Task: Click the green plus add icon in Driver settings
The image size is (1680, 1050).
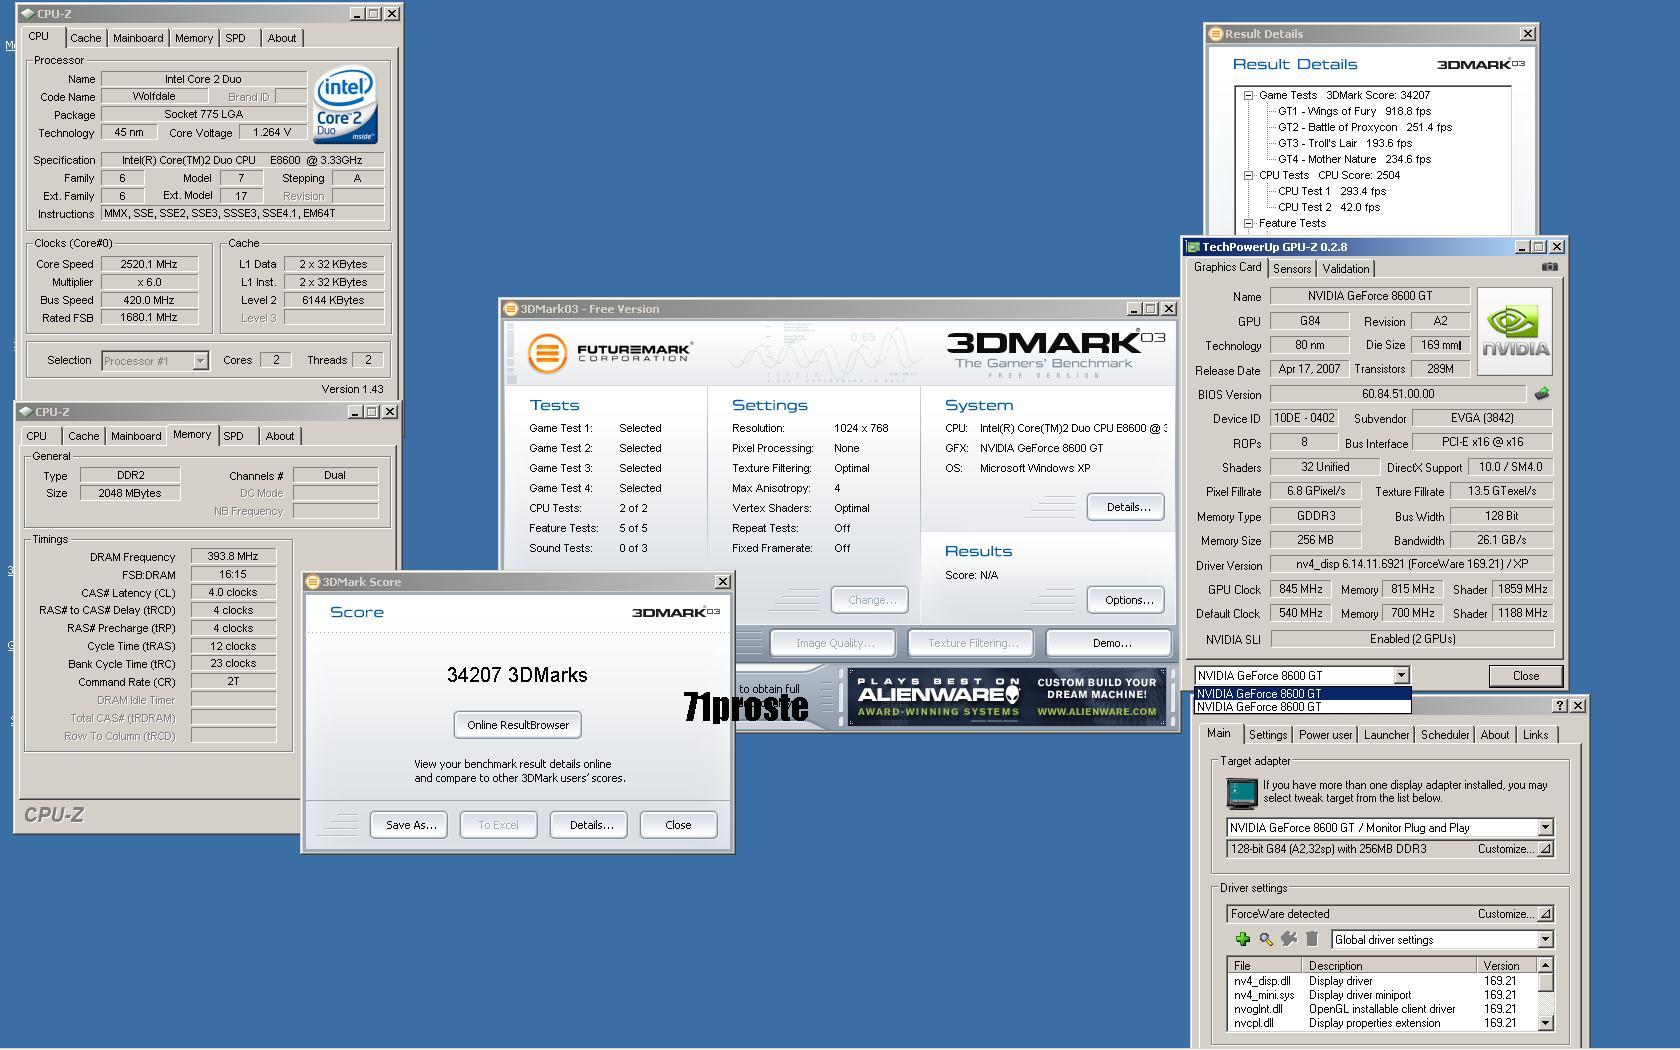Action: [1242, 939]
